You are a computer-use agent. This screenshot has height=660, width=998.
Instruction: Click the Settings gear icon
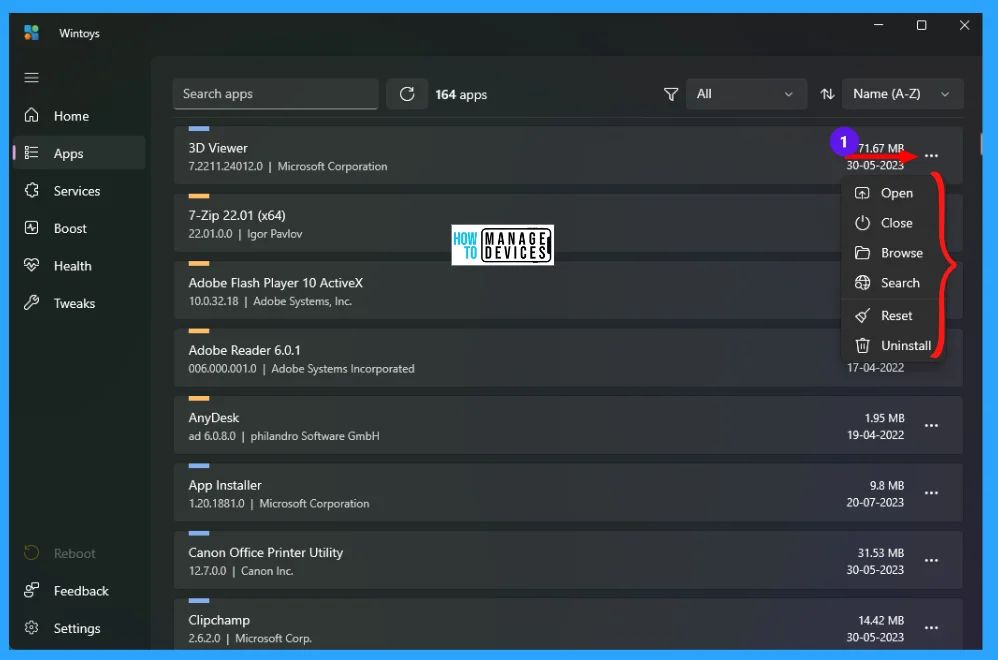[x=31, y=628]
